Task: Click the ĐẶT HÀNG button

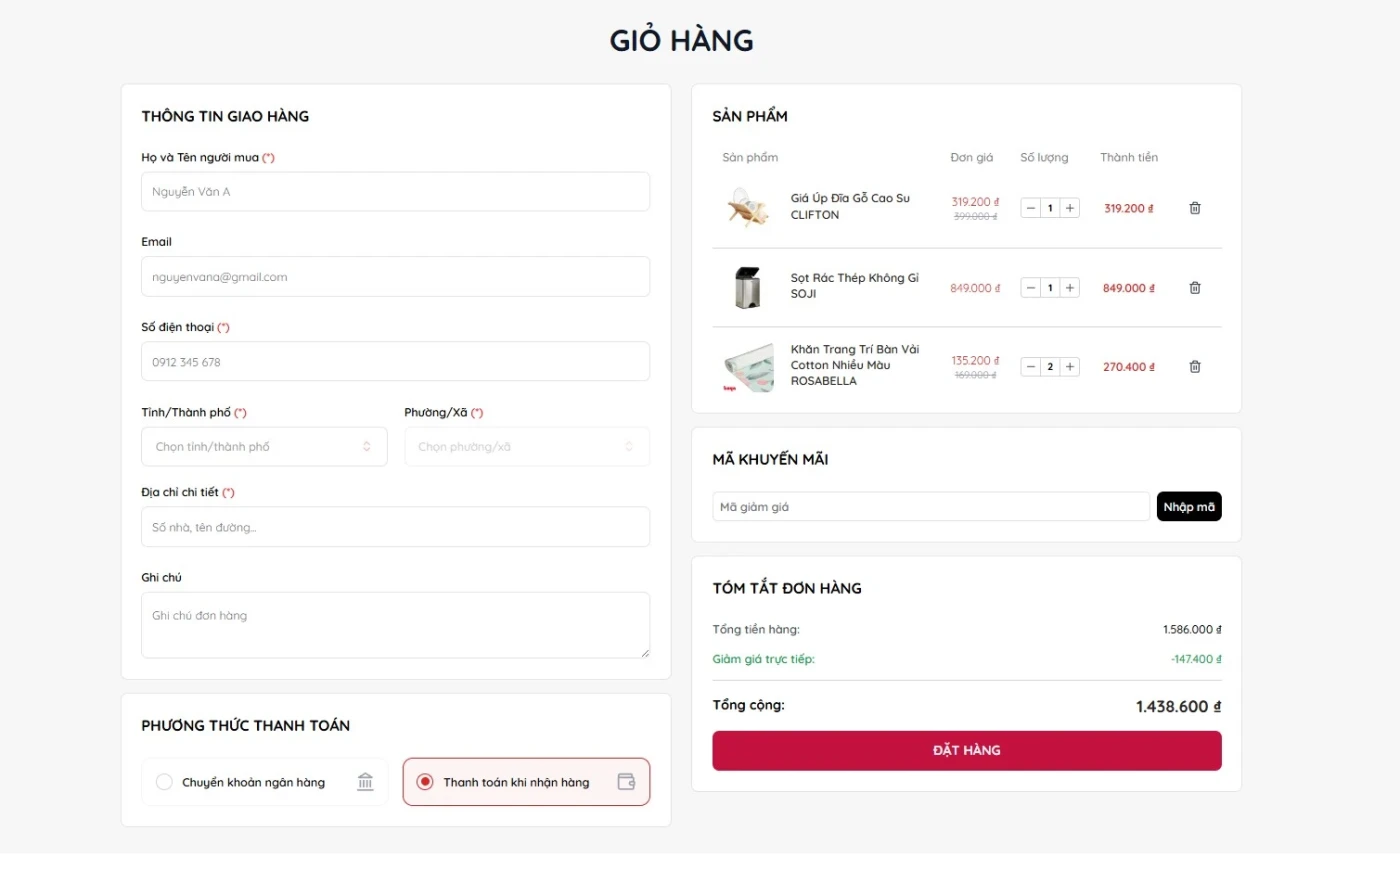Action: pyautogui.click(x=966, y=751)
